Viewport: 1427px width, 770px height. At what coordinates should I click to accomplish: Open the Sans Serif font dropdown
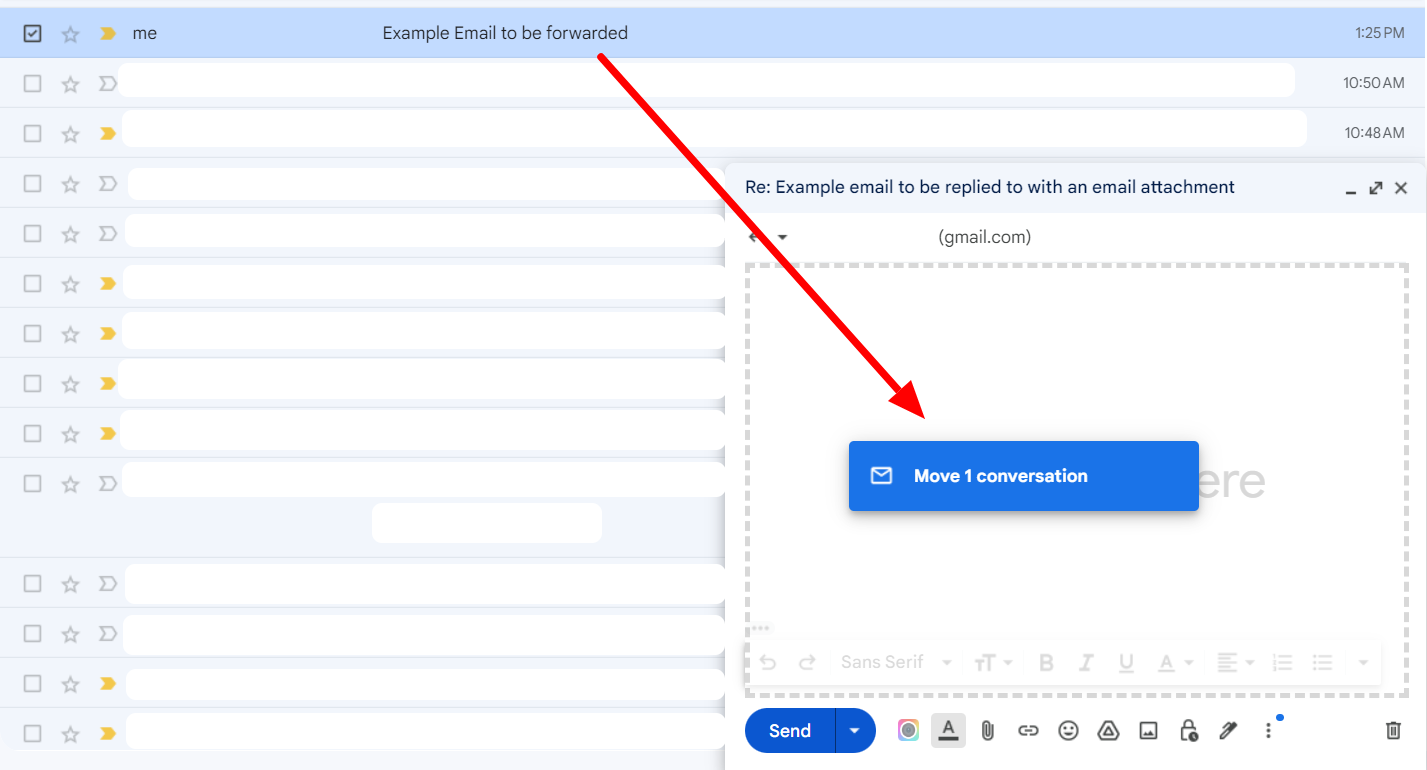(x=896, y=662)
